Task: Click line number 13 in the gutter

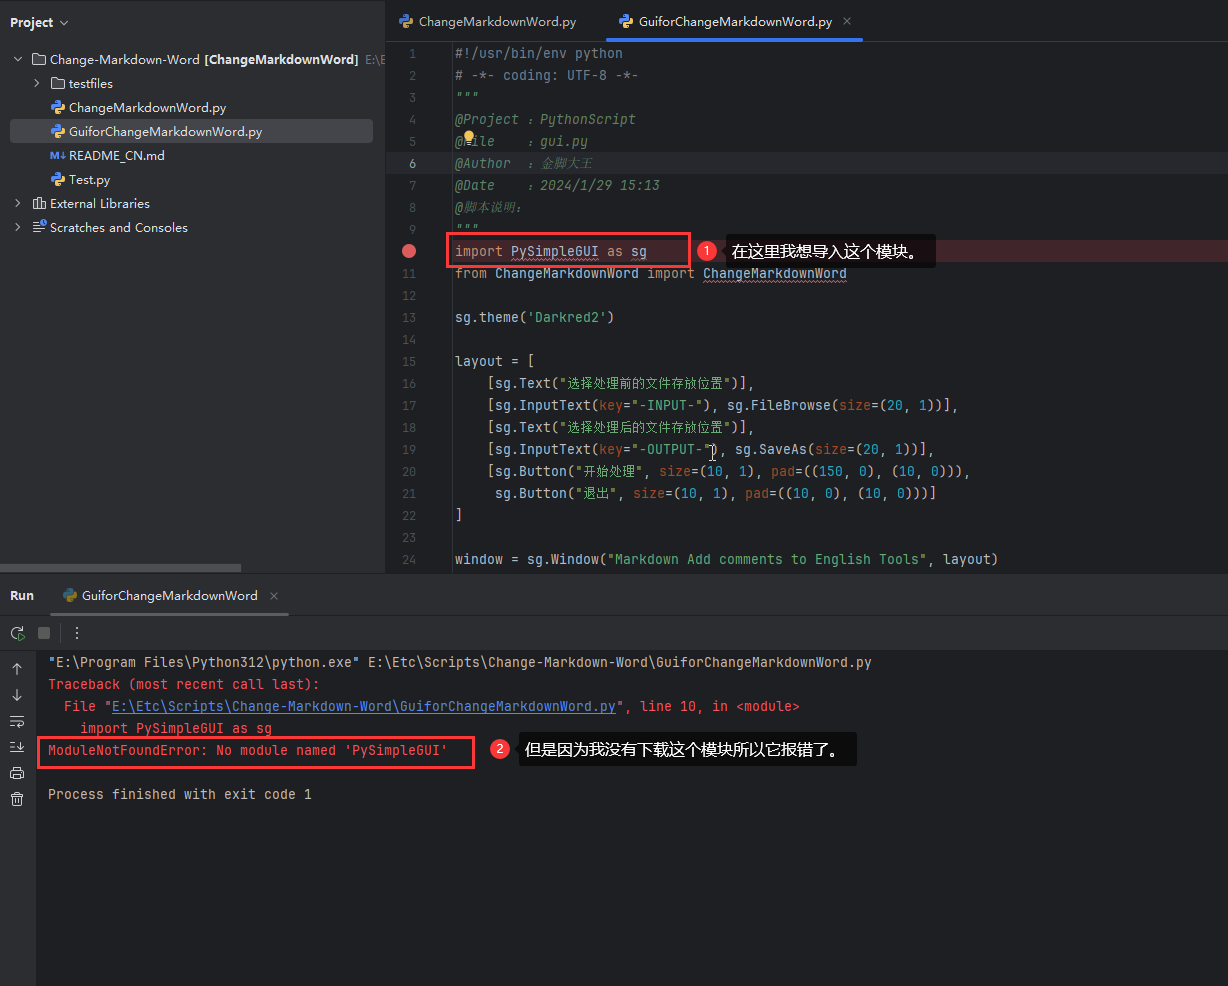Action: pyautogui.click(x=409, y=317)
